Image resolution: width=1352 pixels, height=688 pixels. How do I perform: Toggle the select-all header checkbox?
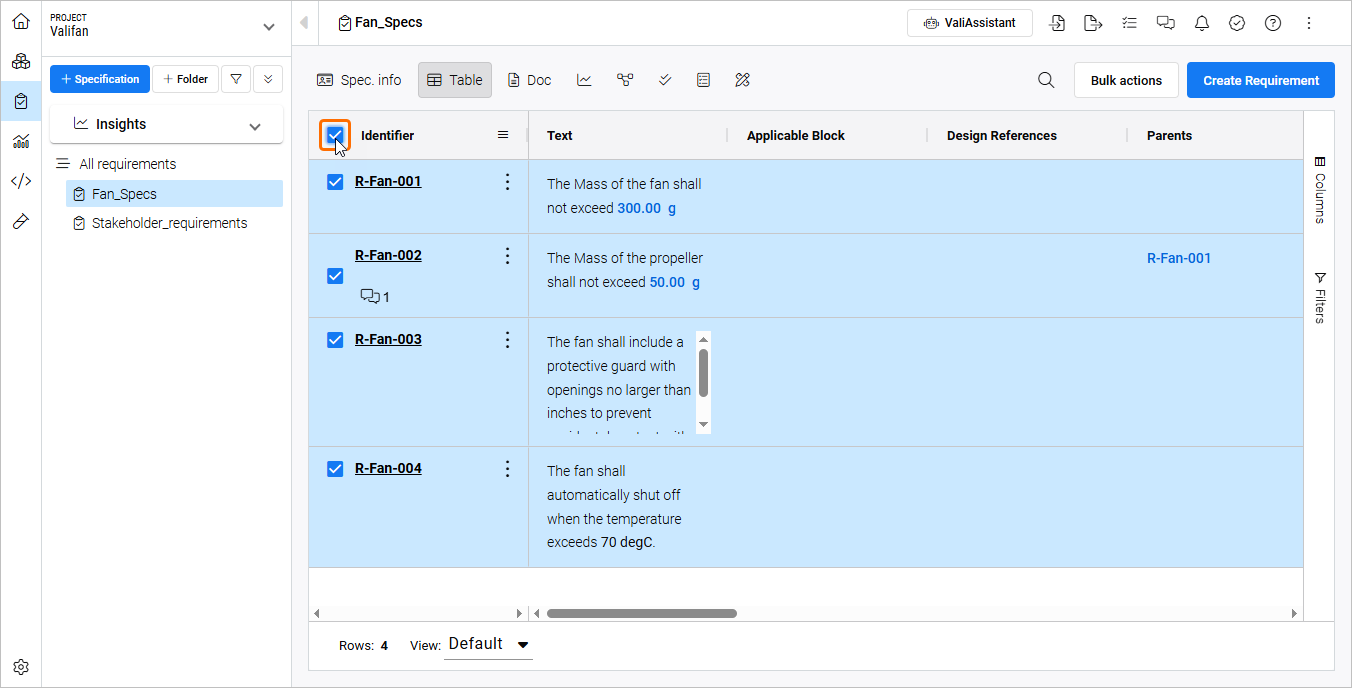click(336, 135)
